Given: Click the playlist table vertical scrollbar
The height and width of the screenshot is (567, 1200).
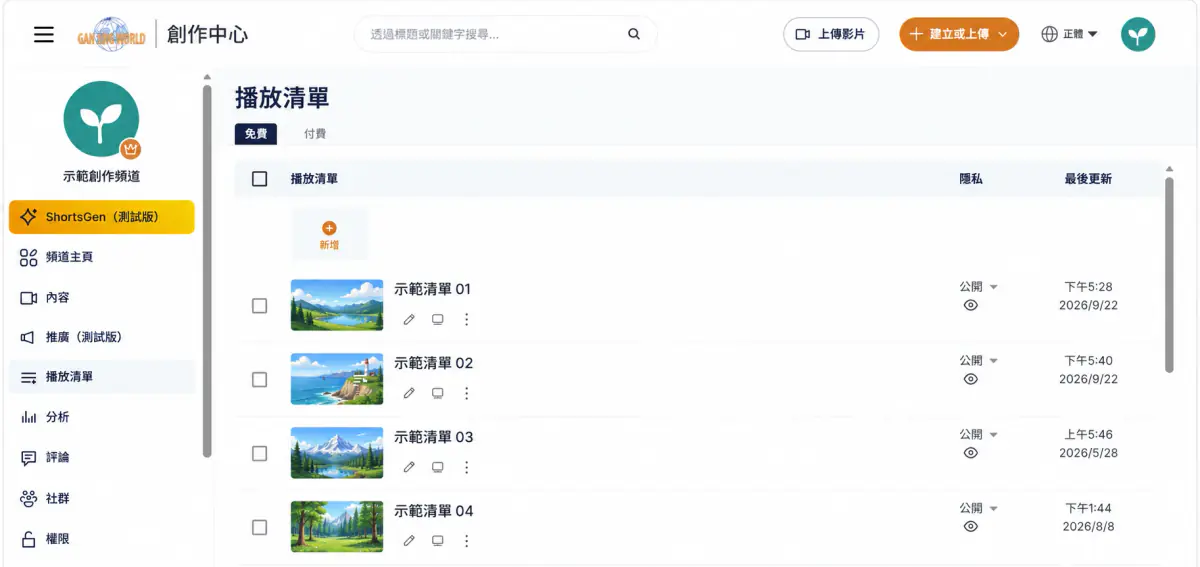Looking at the screenshot, I should (1169, 275).
